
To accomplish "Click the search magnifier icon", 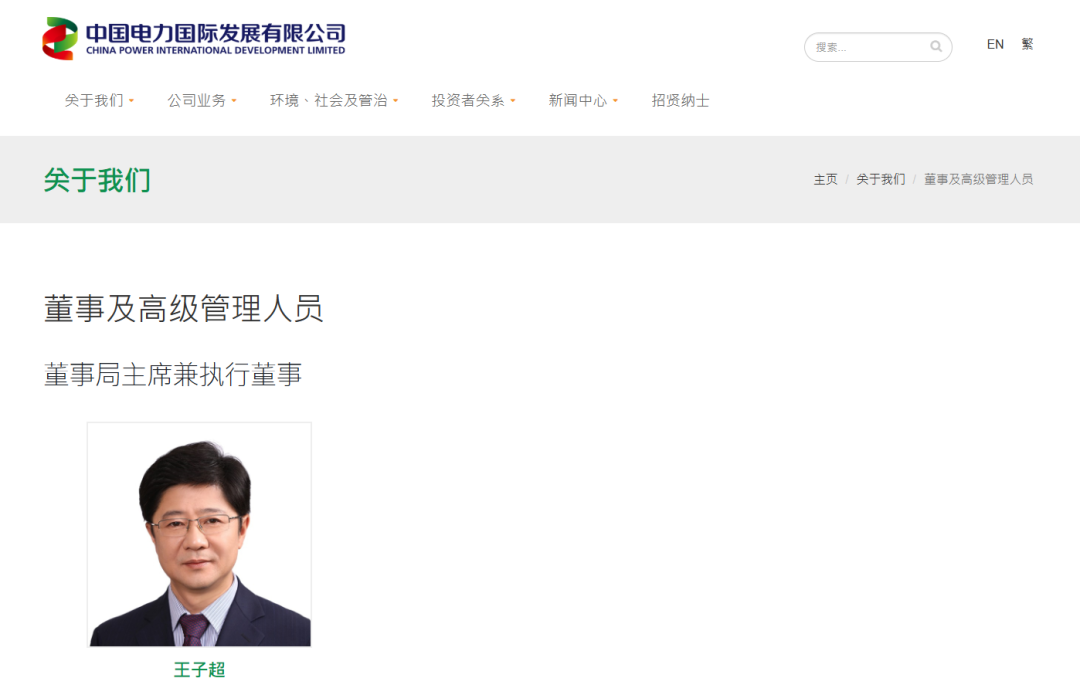I will pos(935,46).
